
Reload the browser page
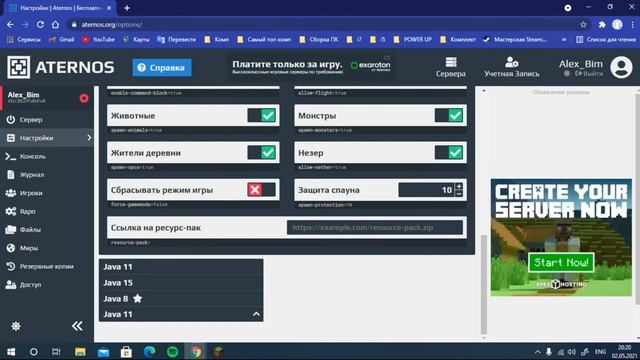[40, 24]
